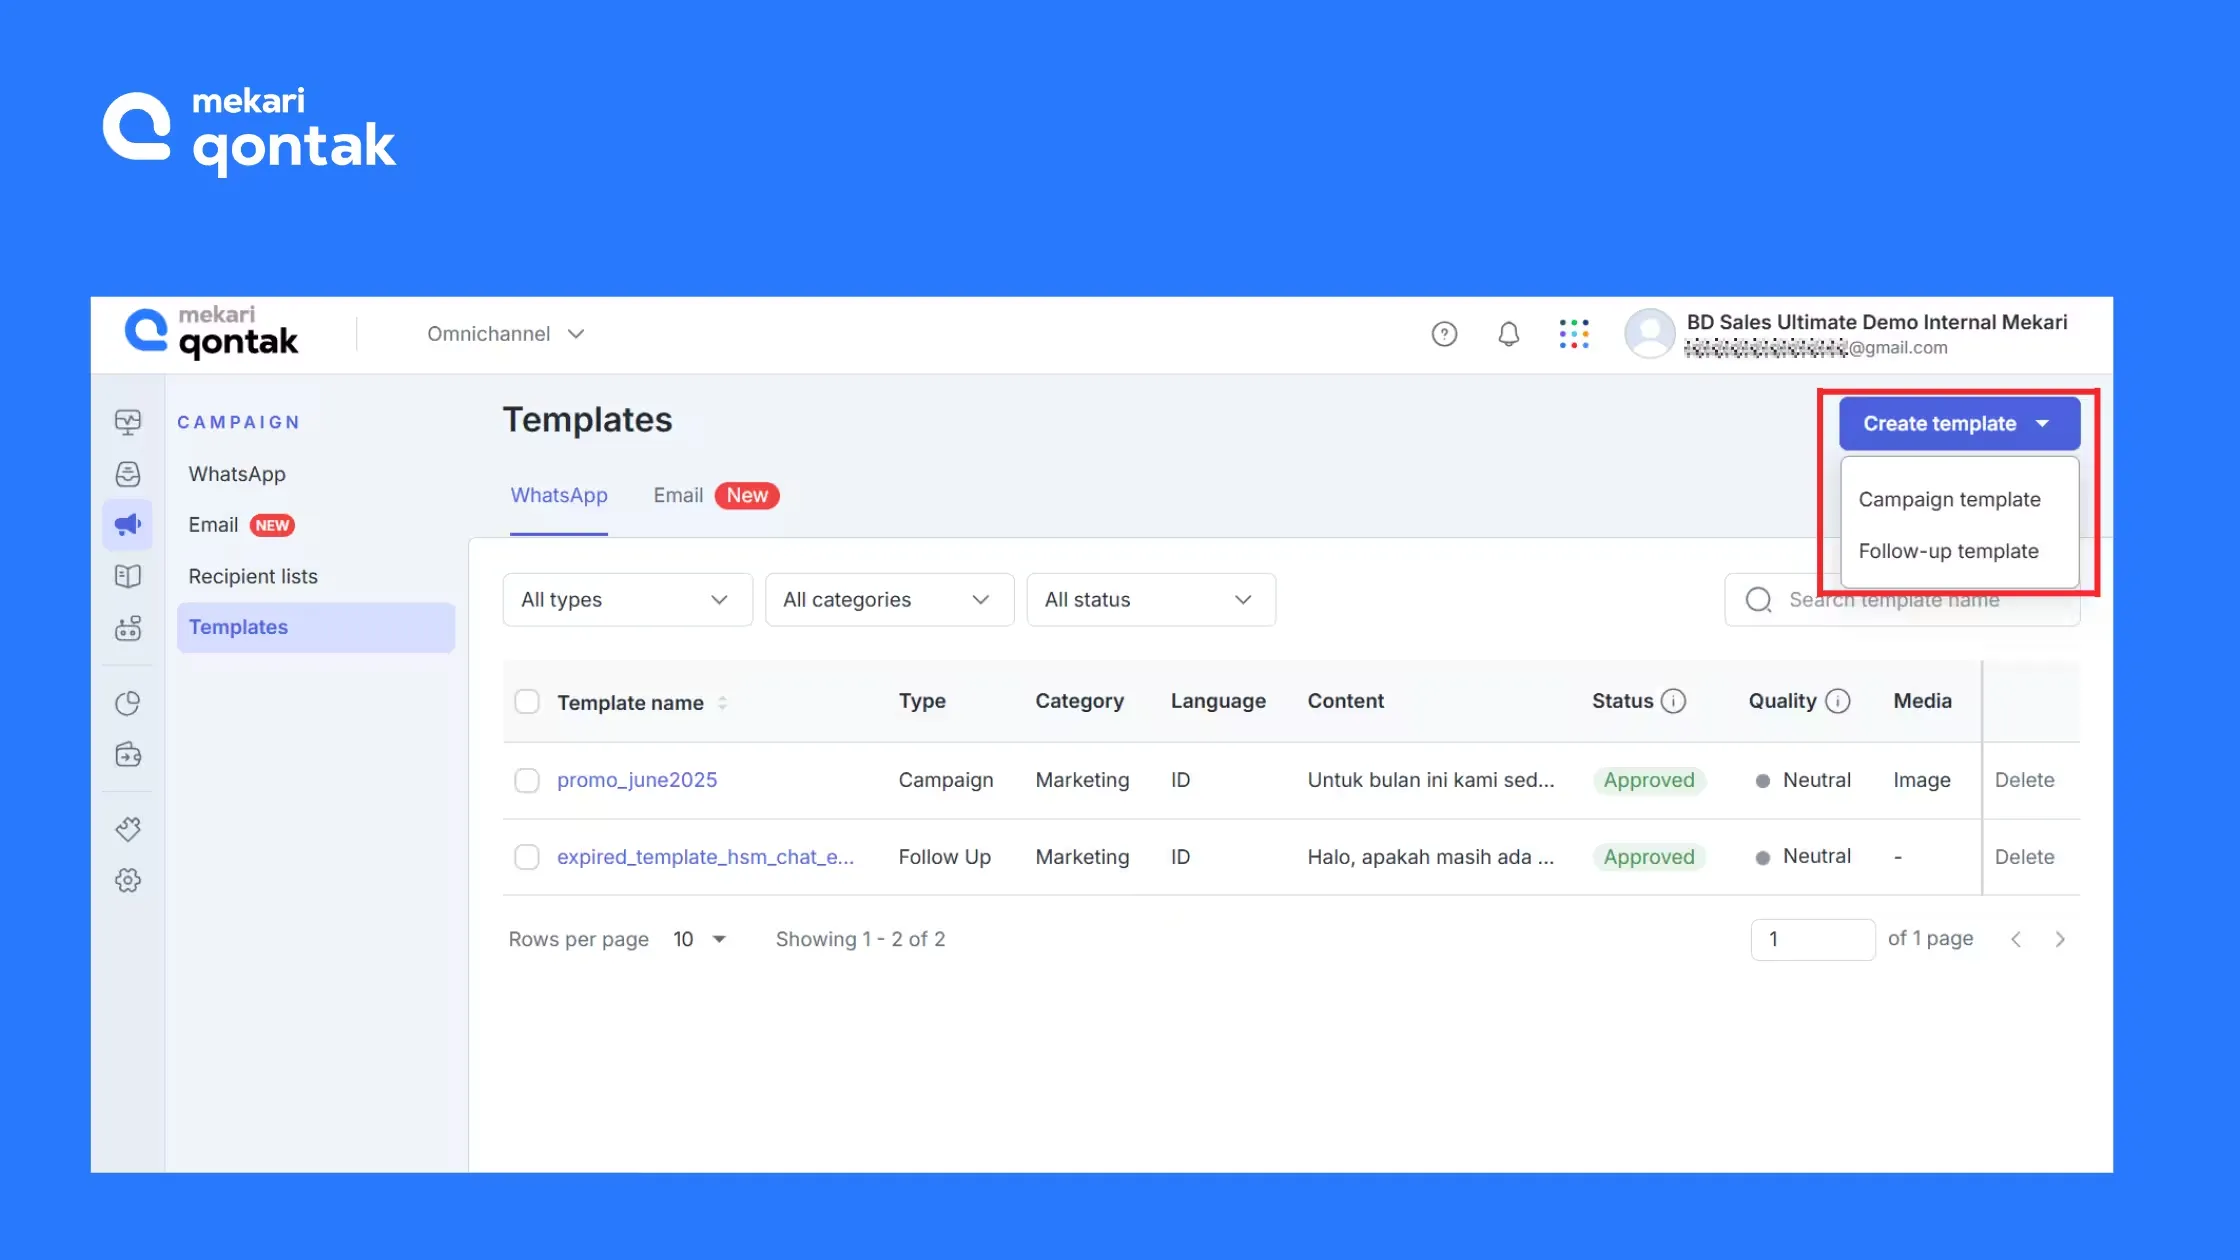This screenshot has width=2240, height=1260.
Task: Open the colorful app launcher grid
Action: 1574,334
